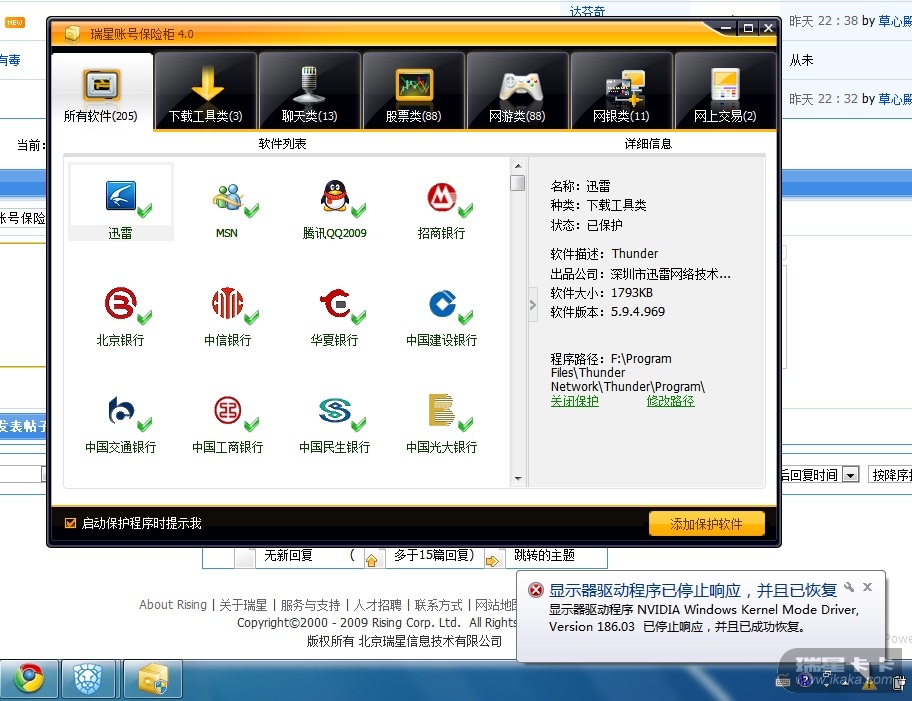
Task: Select the 北京银行 bank icon
Action: click(120, 303)
